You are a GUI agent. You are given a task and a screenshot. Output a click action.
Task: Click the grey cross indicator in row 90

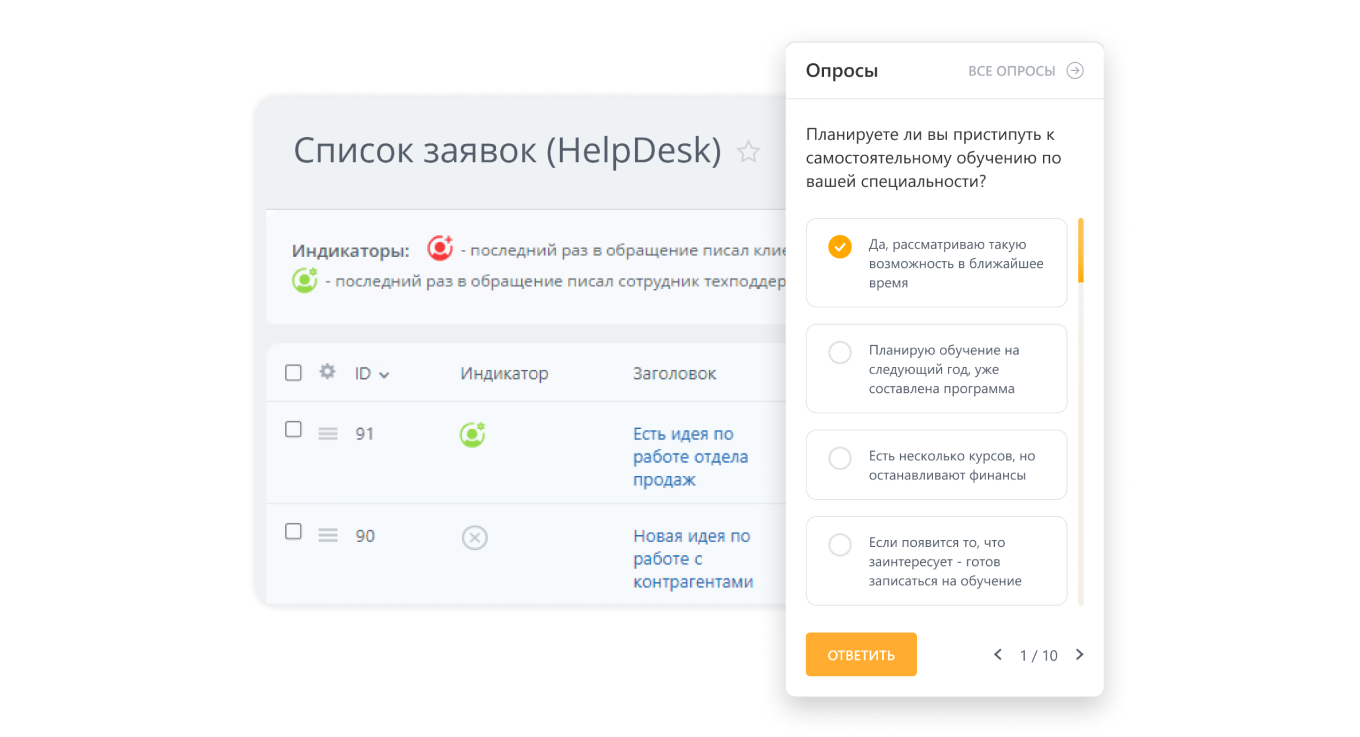[x=474, y=538]
